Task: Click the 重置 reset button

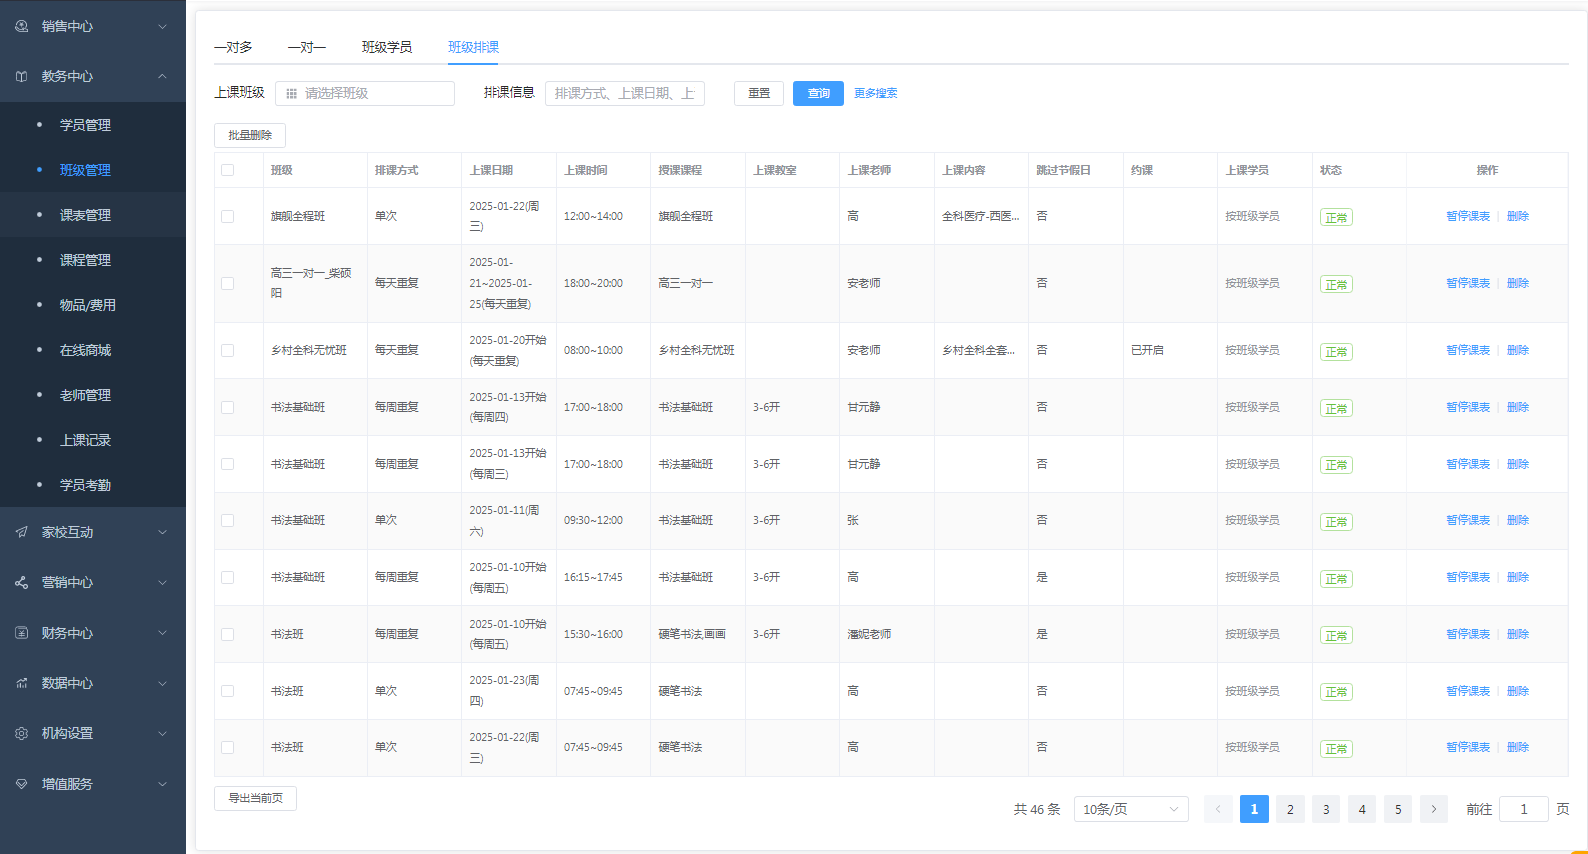Action: click(759, 93)
